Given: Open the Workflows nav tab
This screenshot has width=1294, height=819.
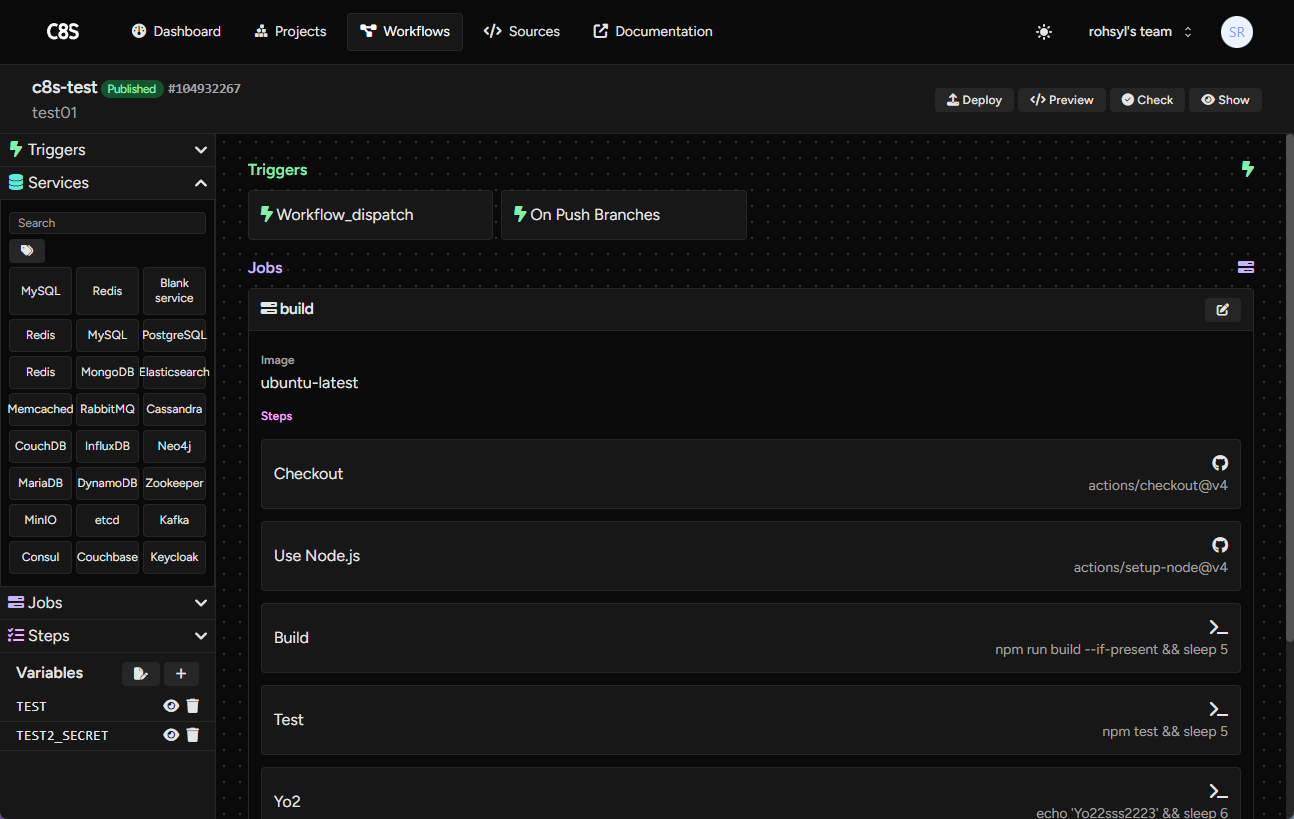Looking at the screenshot, I should point(405,32).
